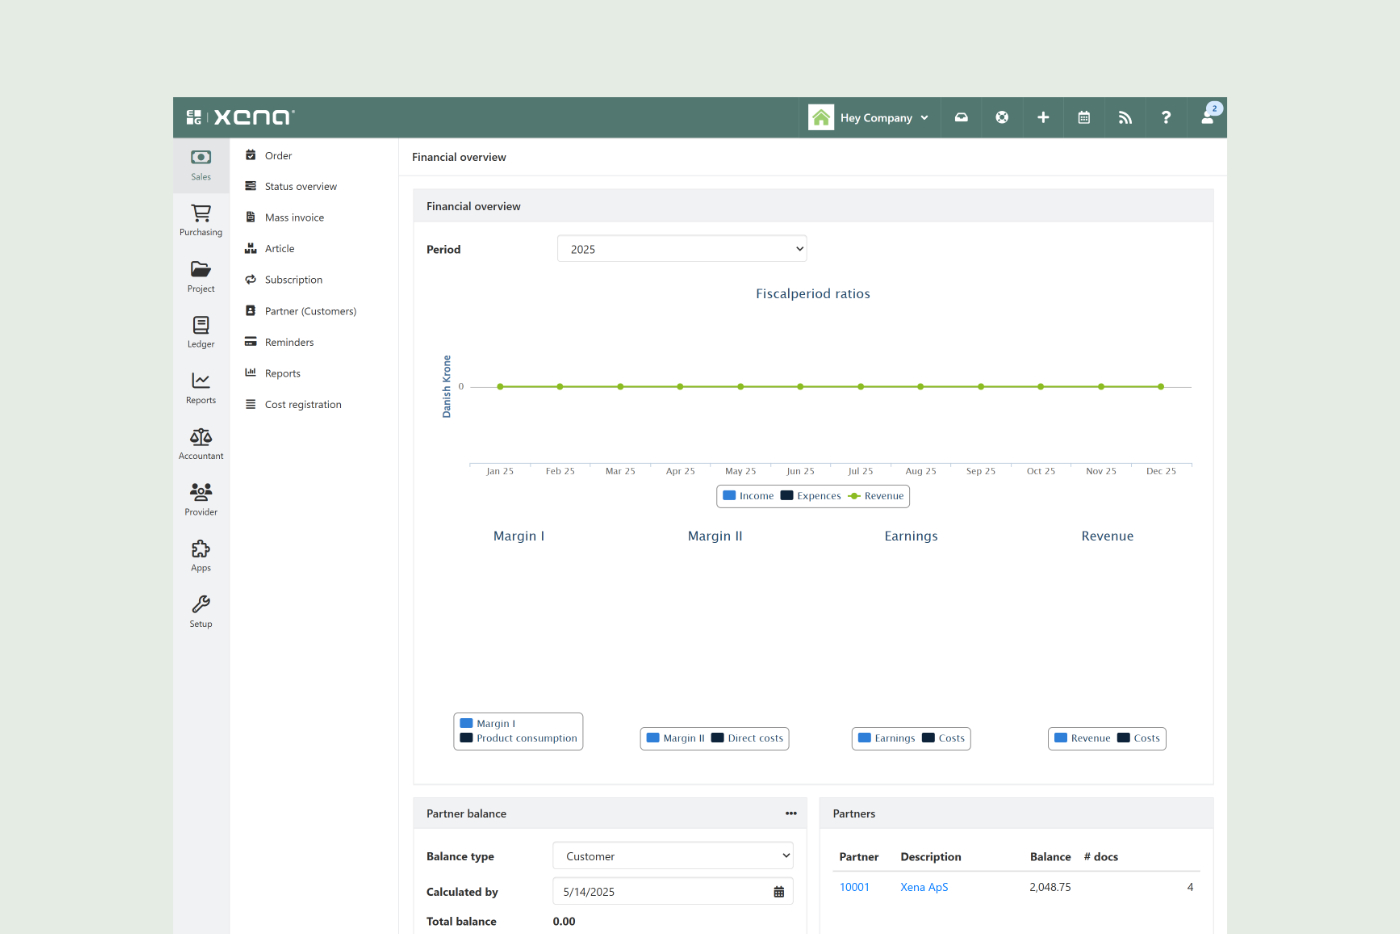The height and width of the screenshot is (934, 1400).
Task: Click partner number 10001 link
Action: point(854,887)
